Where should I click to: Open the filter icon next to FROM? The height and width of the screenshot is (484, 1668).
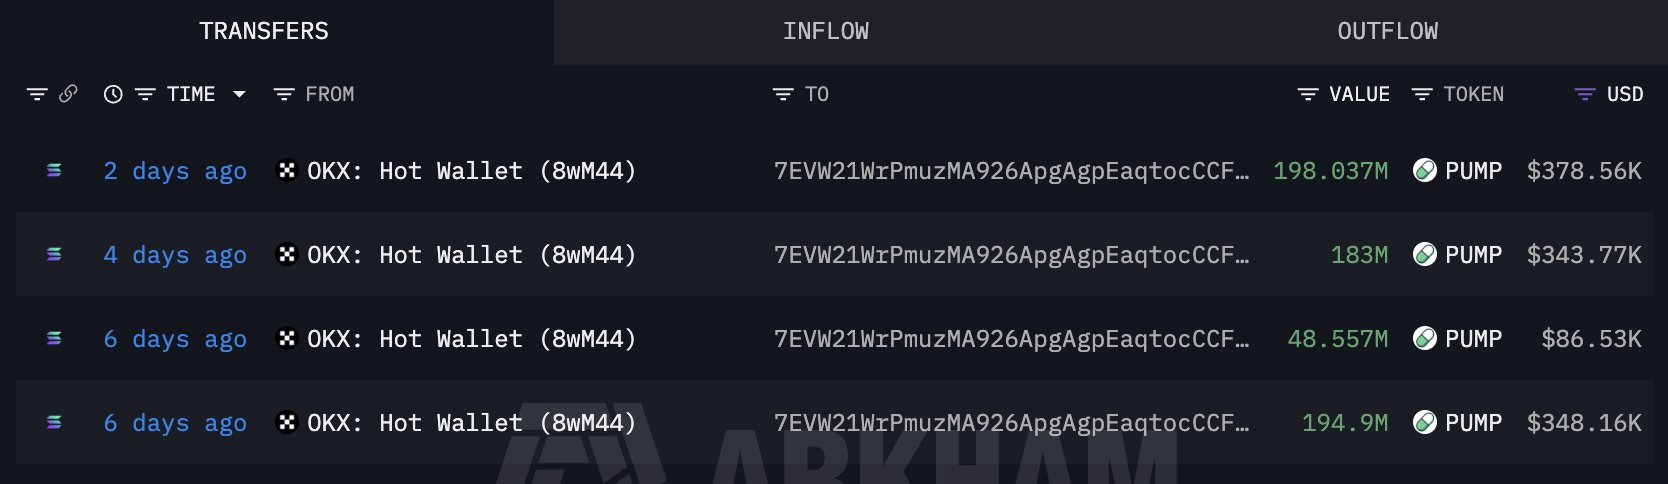(284, 94)
